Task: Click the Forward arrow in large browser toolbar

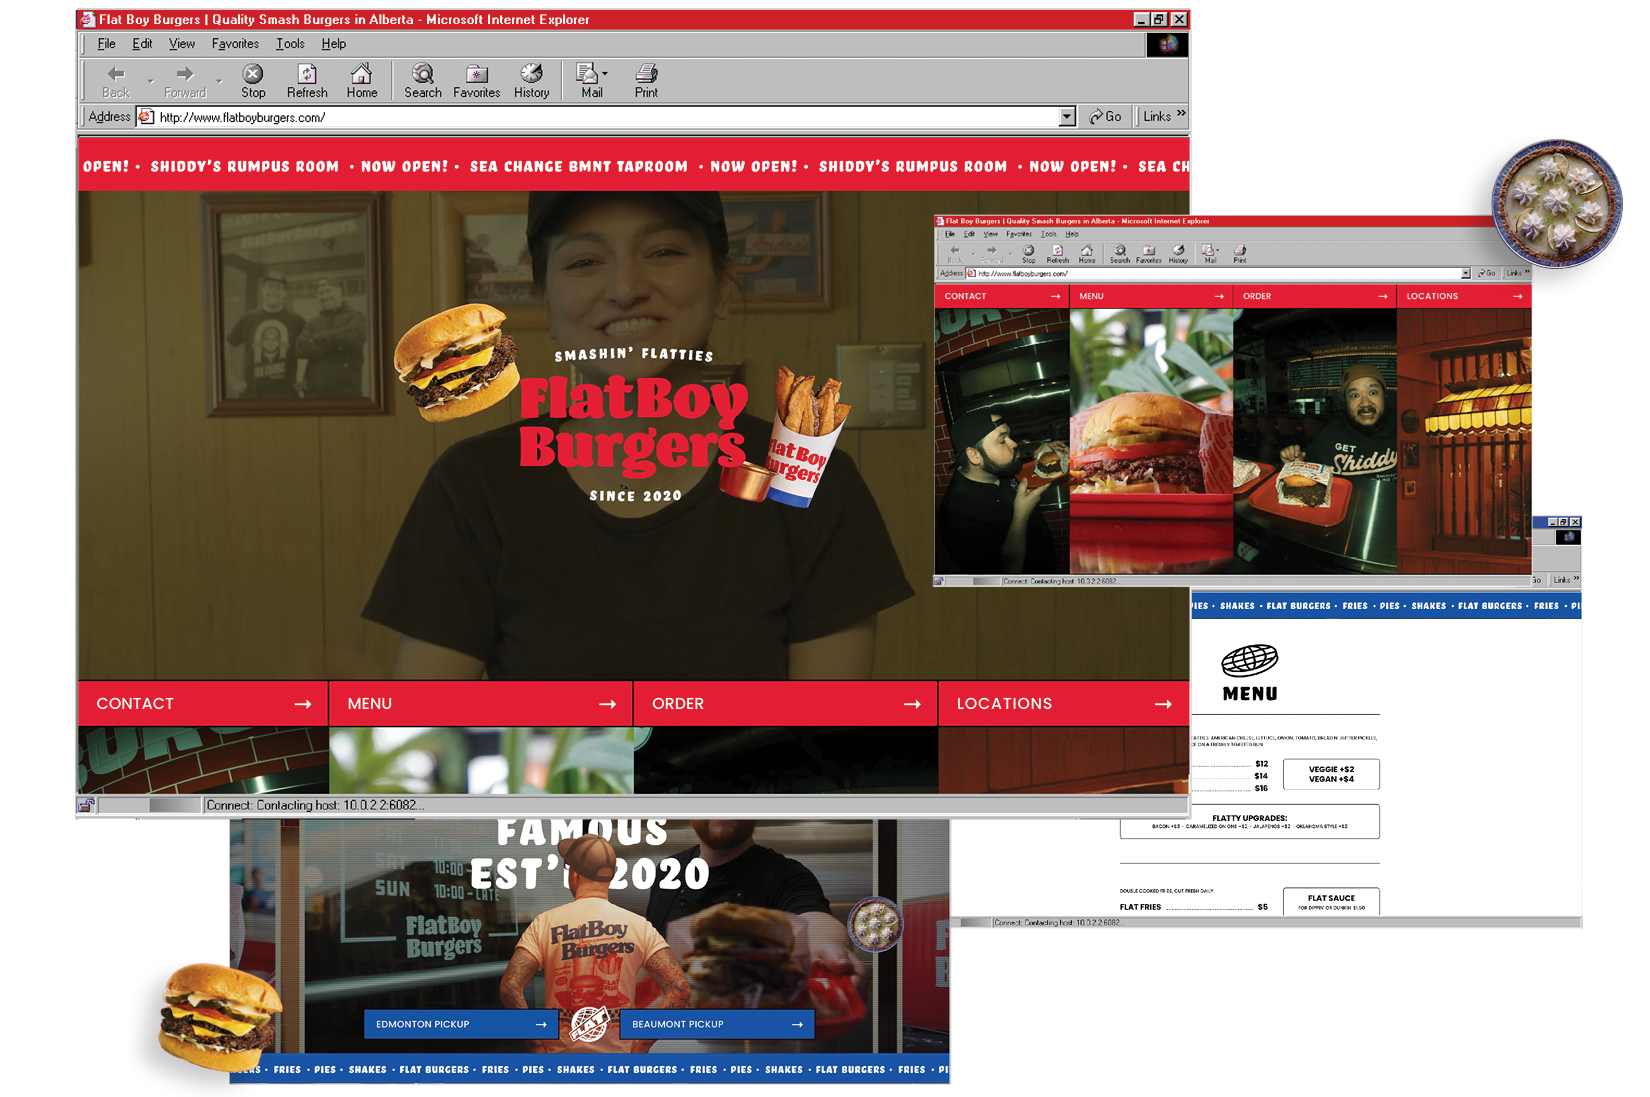Action: point(185,81)
